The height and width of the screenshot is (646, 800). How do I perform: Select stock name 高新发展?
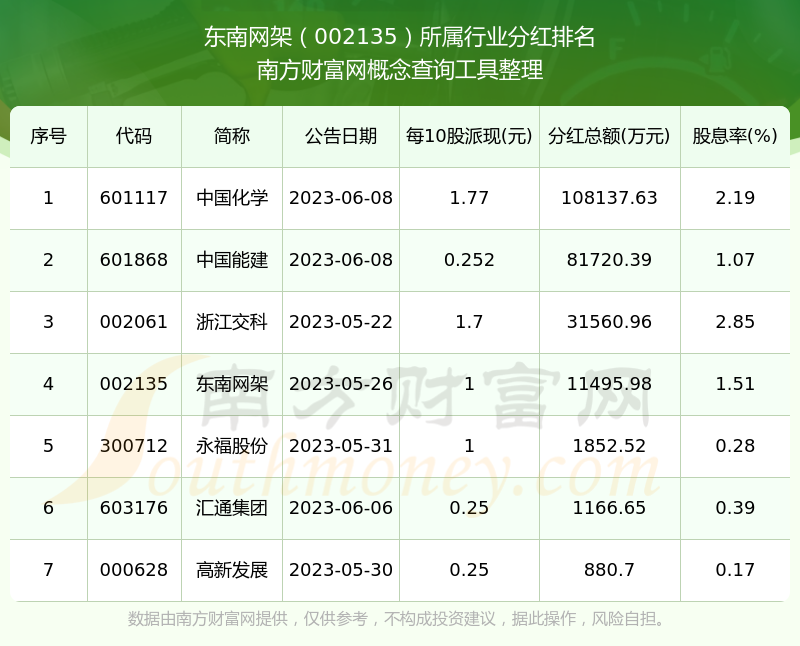click(232, 570)
